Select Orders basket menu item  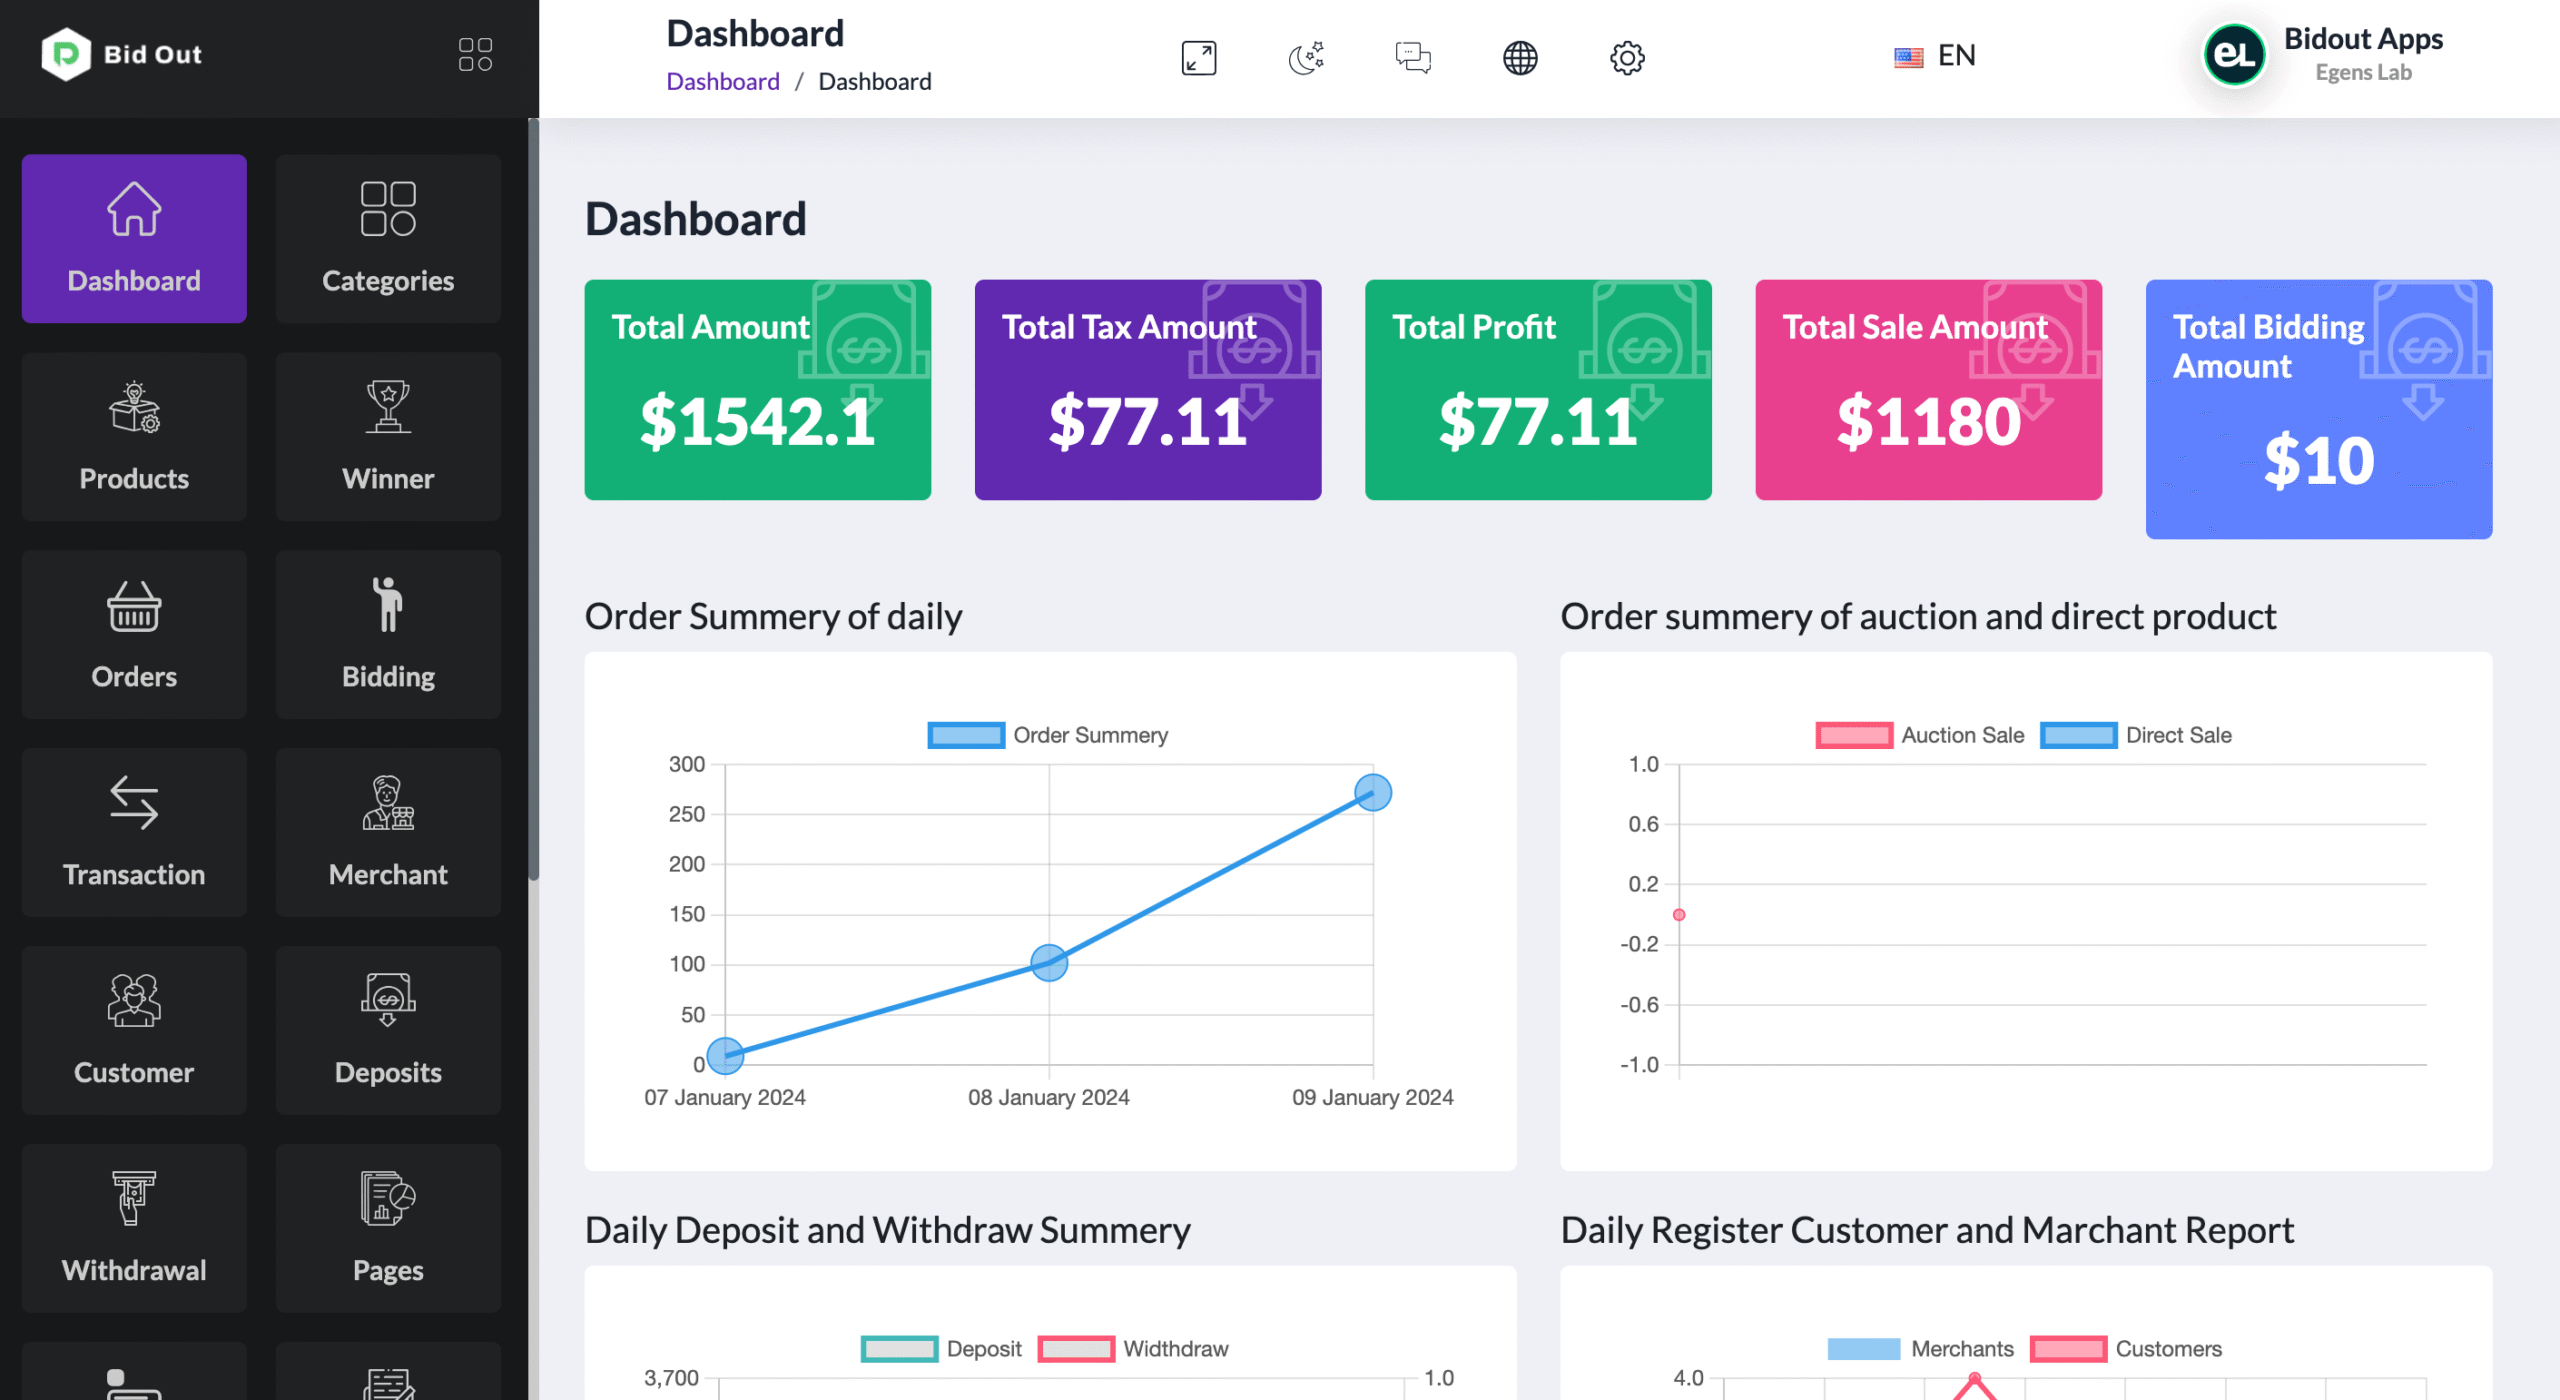point(134,634)
